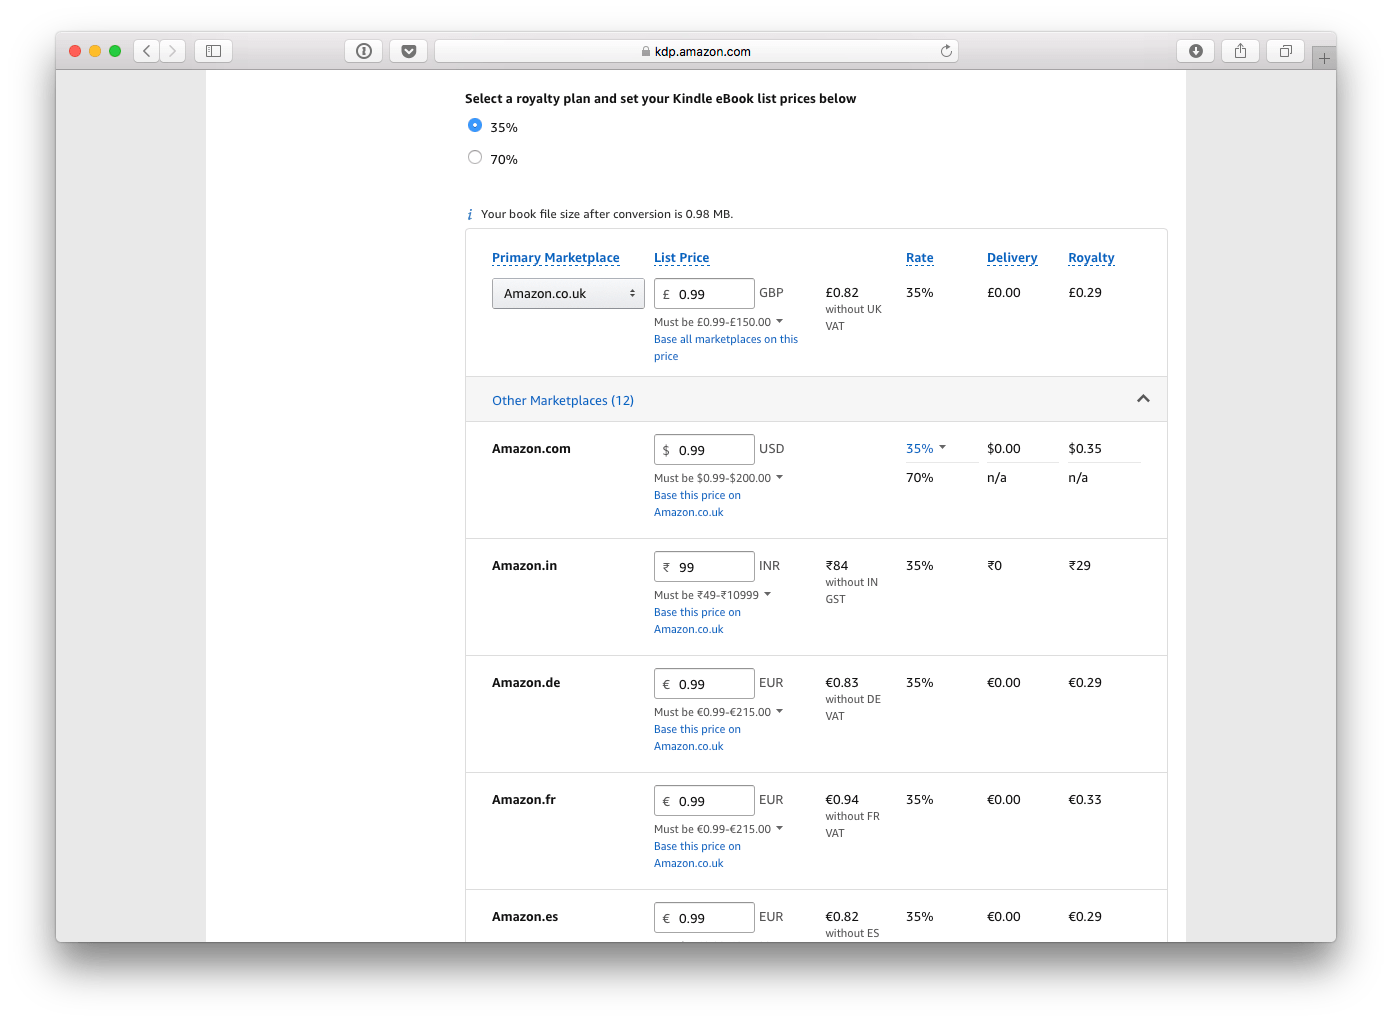Expand Amazon.fr price range arrow
The image size is (1392, 1022).
[779, 828]
